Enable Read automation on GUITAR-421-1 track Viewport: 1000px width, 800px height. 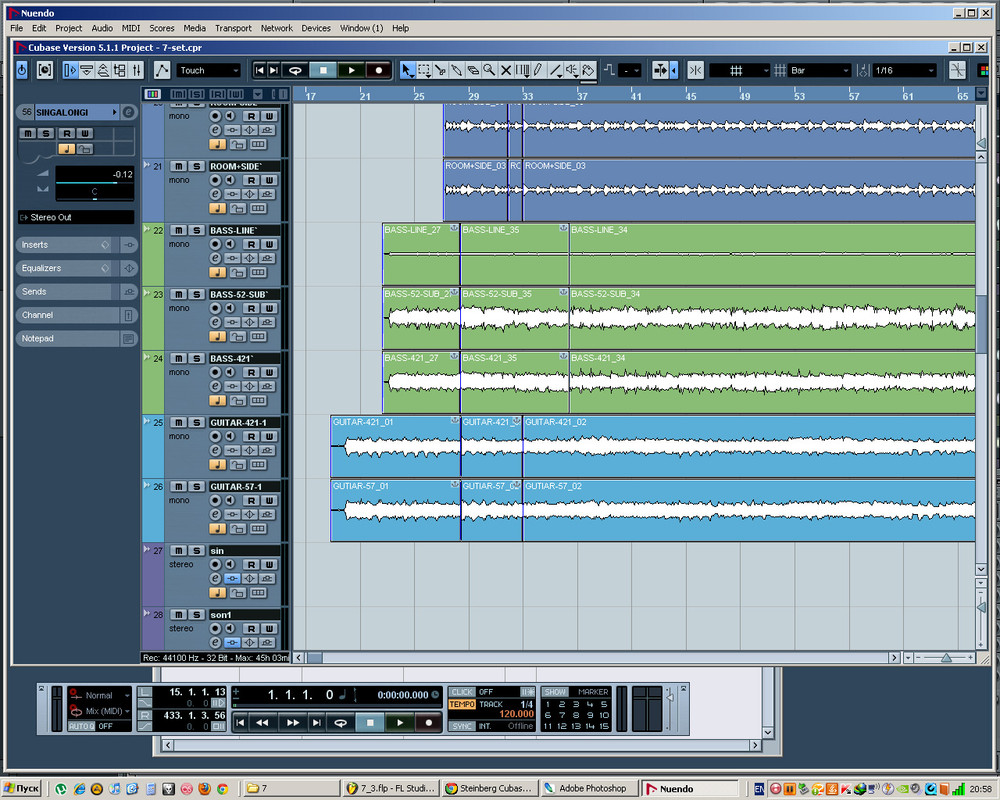252,436
